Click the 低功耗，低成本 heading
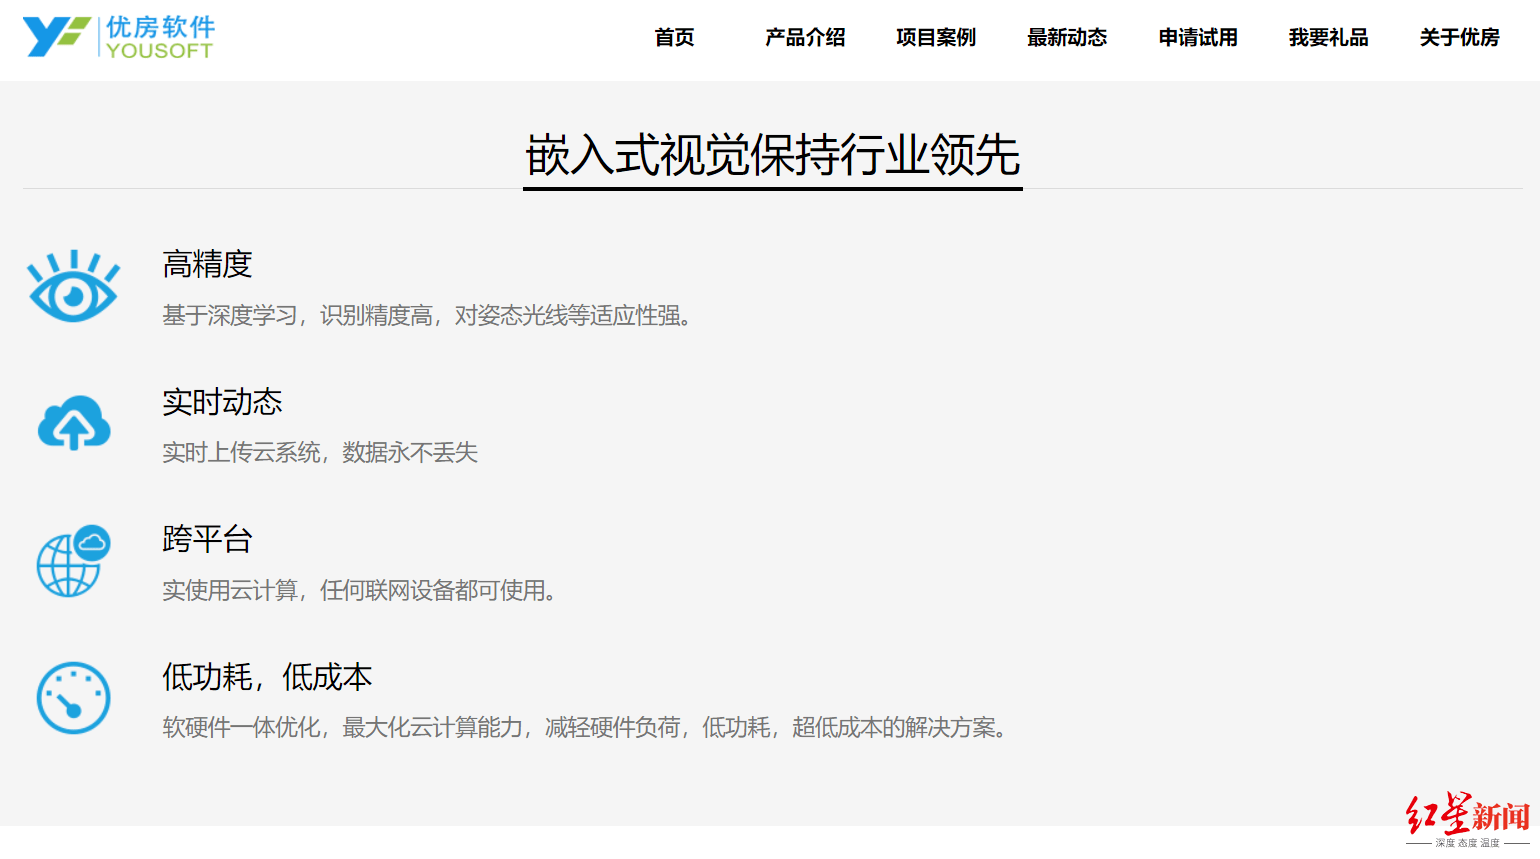Image resolution: width=1540 pixels, height=859 pixels. [x=267, y=677]
